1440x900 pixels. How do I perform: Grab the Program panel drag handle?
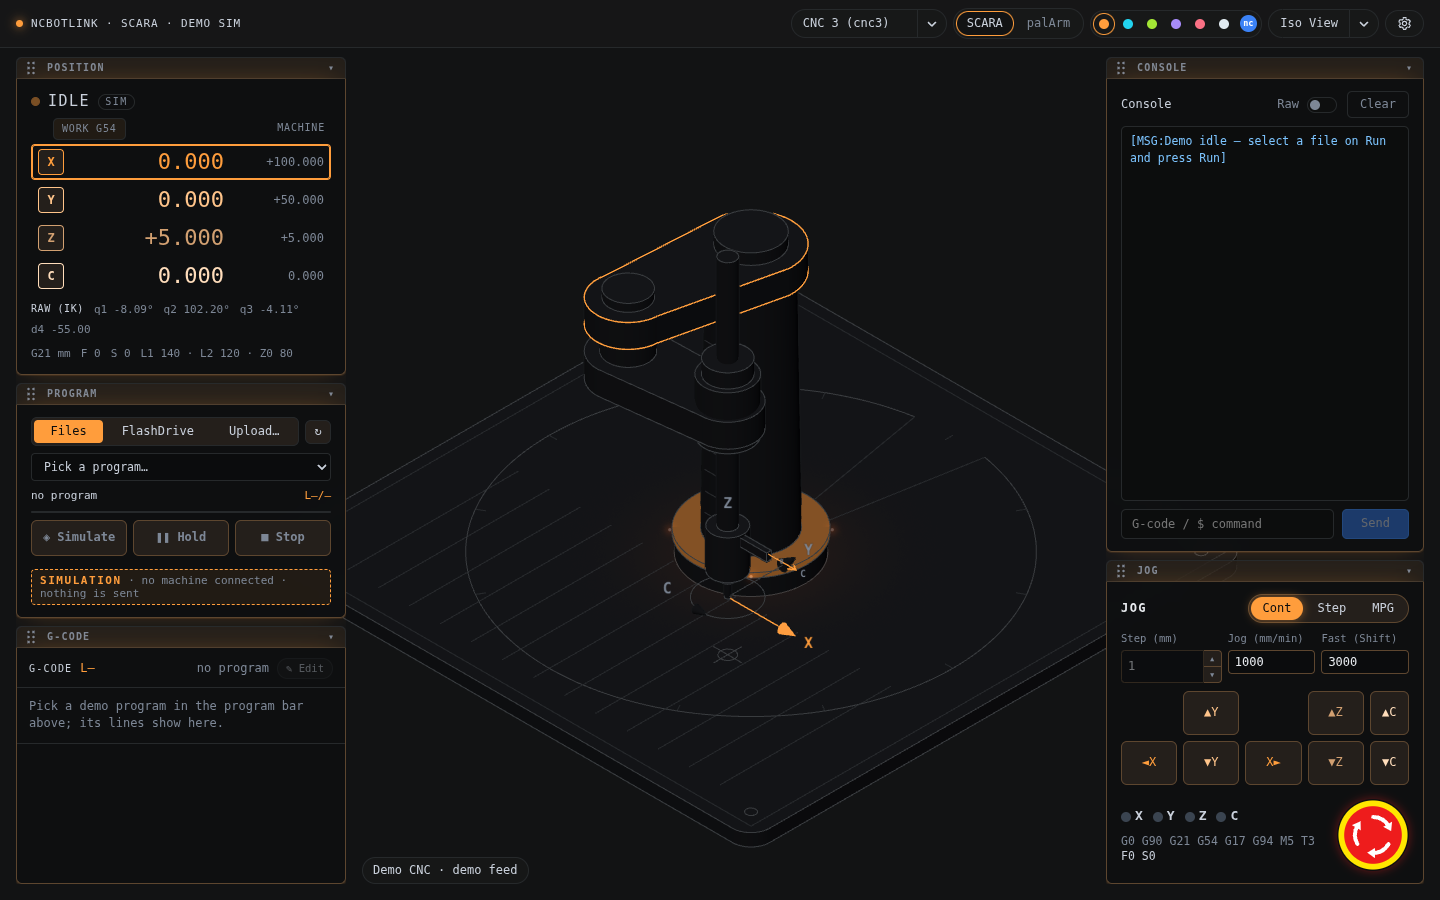pyautogui.click(x=31, y=394)
